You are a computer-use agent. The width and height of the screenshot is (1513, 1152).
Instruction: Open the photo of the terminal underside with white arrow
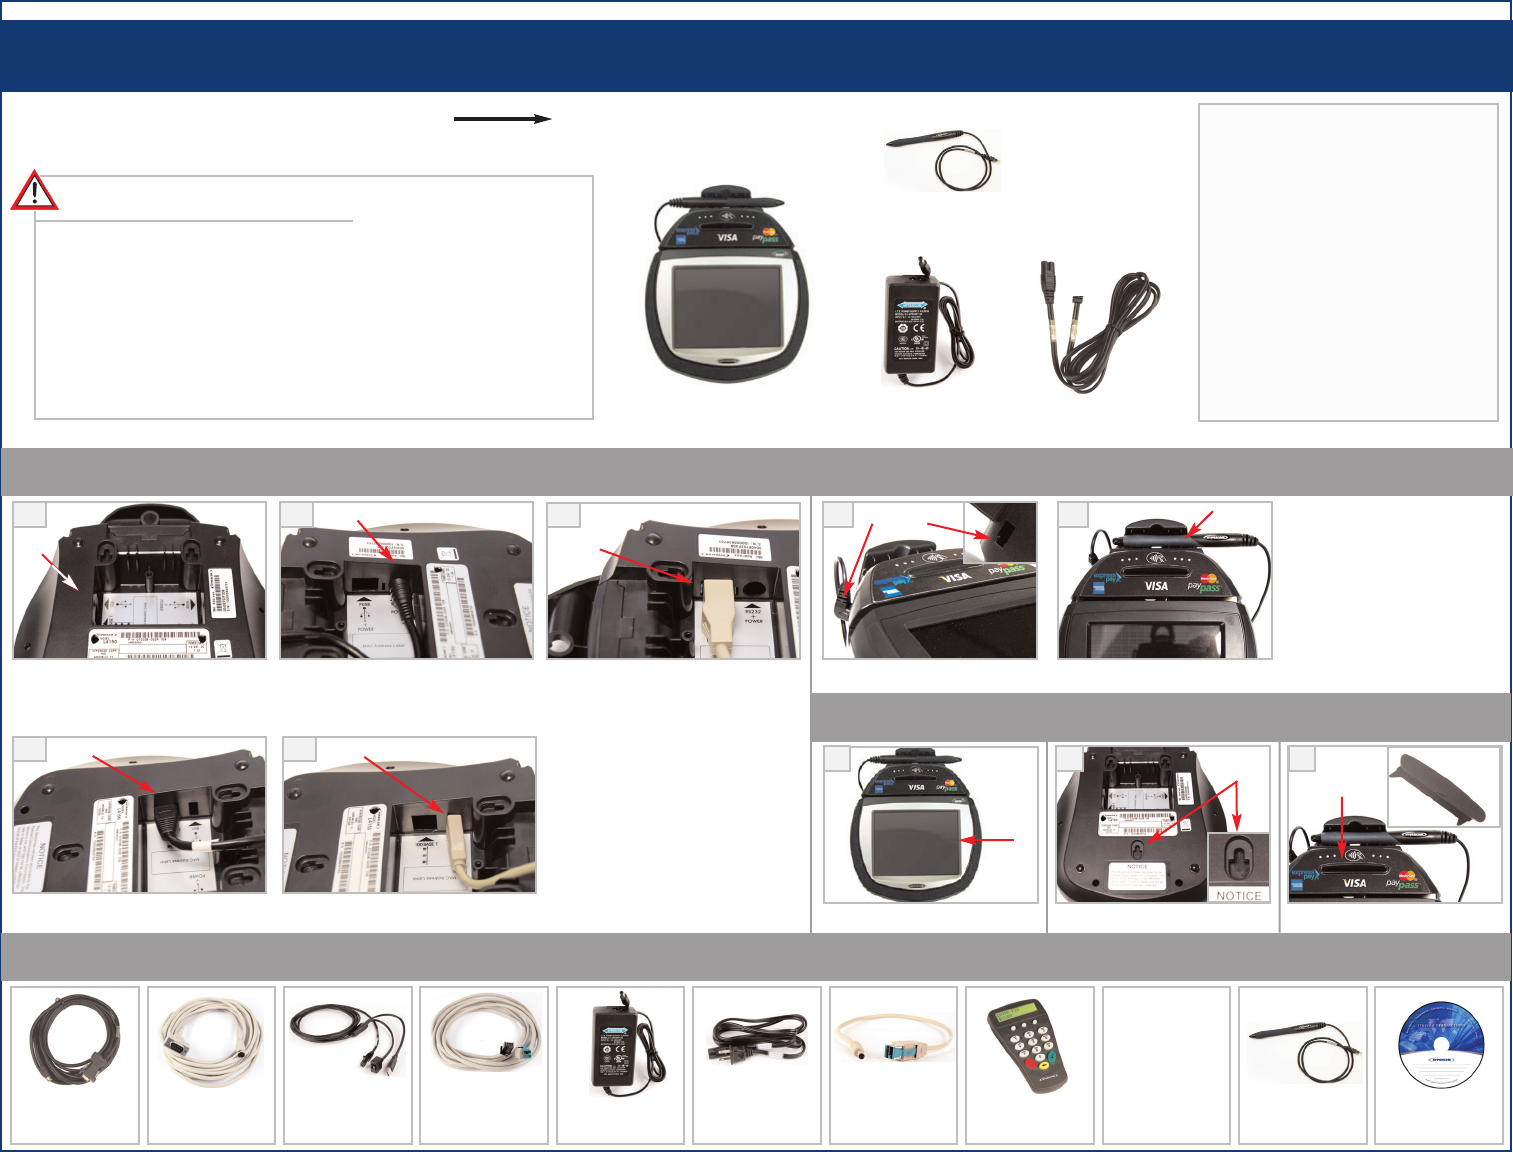click(140, 580)
